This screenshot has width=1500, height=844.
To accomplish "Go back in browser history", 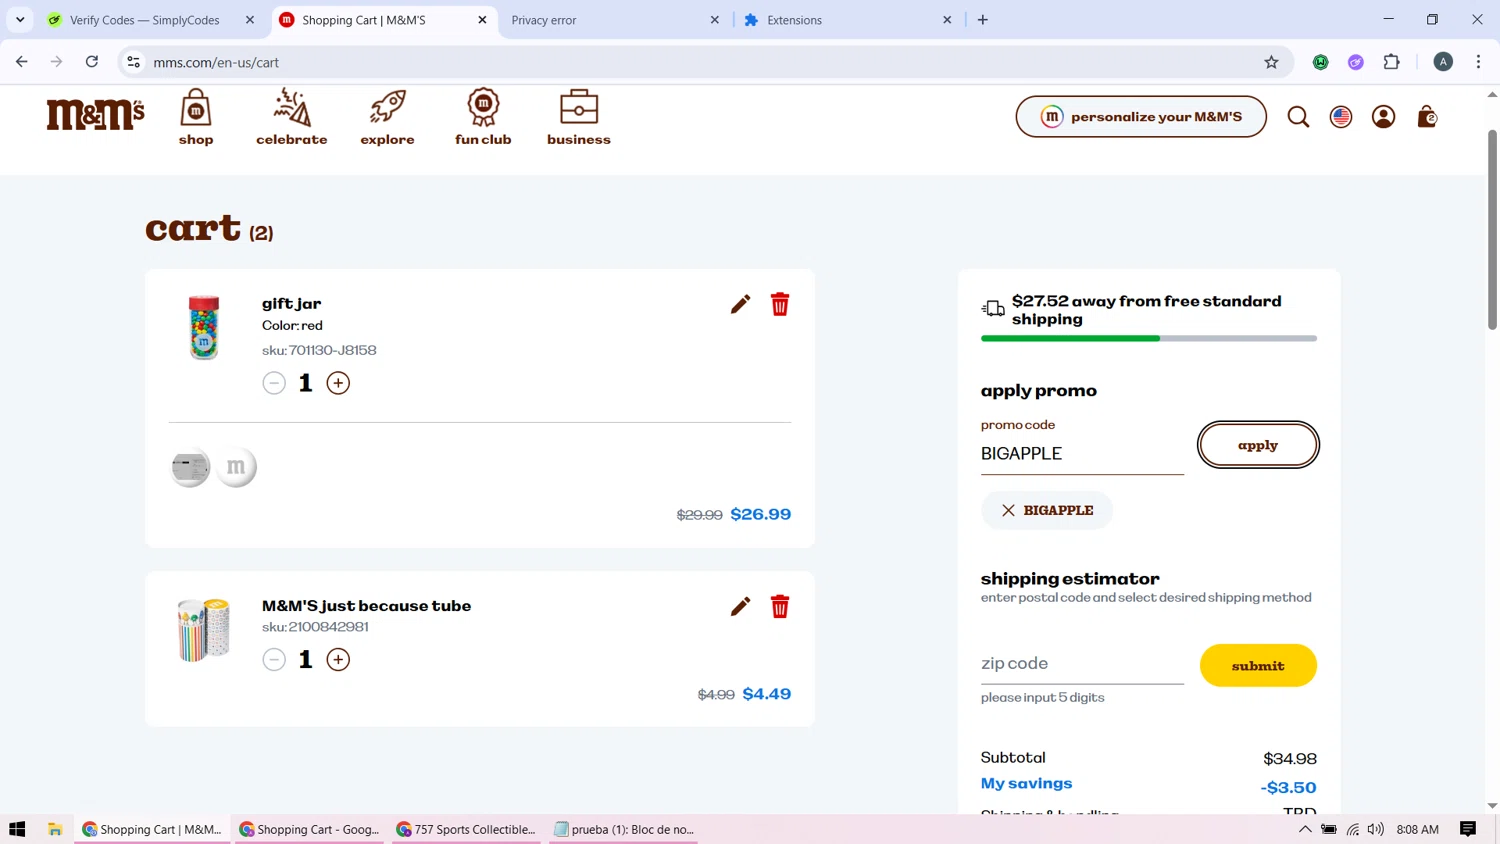I will [22, 62].
